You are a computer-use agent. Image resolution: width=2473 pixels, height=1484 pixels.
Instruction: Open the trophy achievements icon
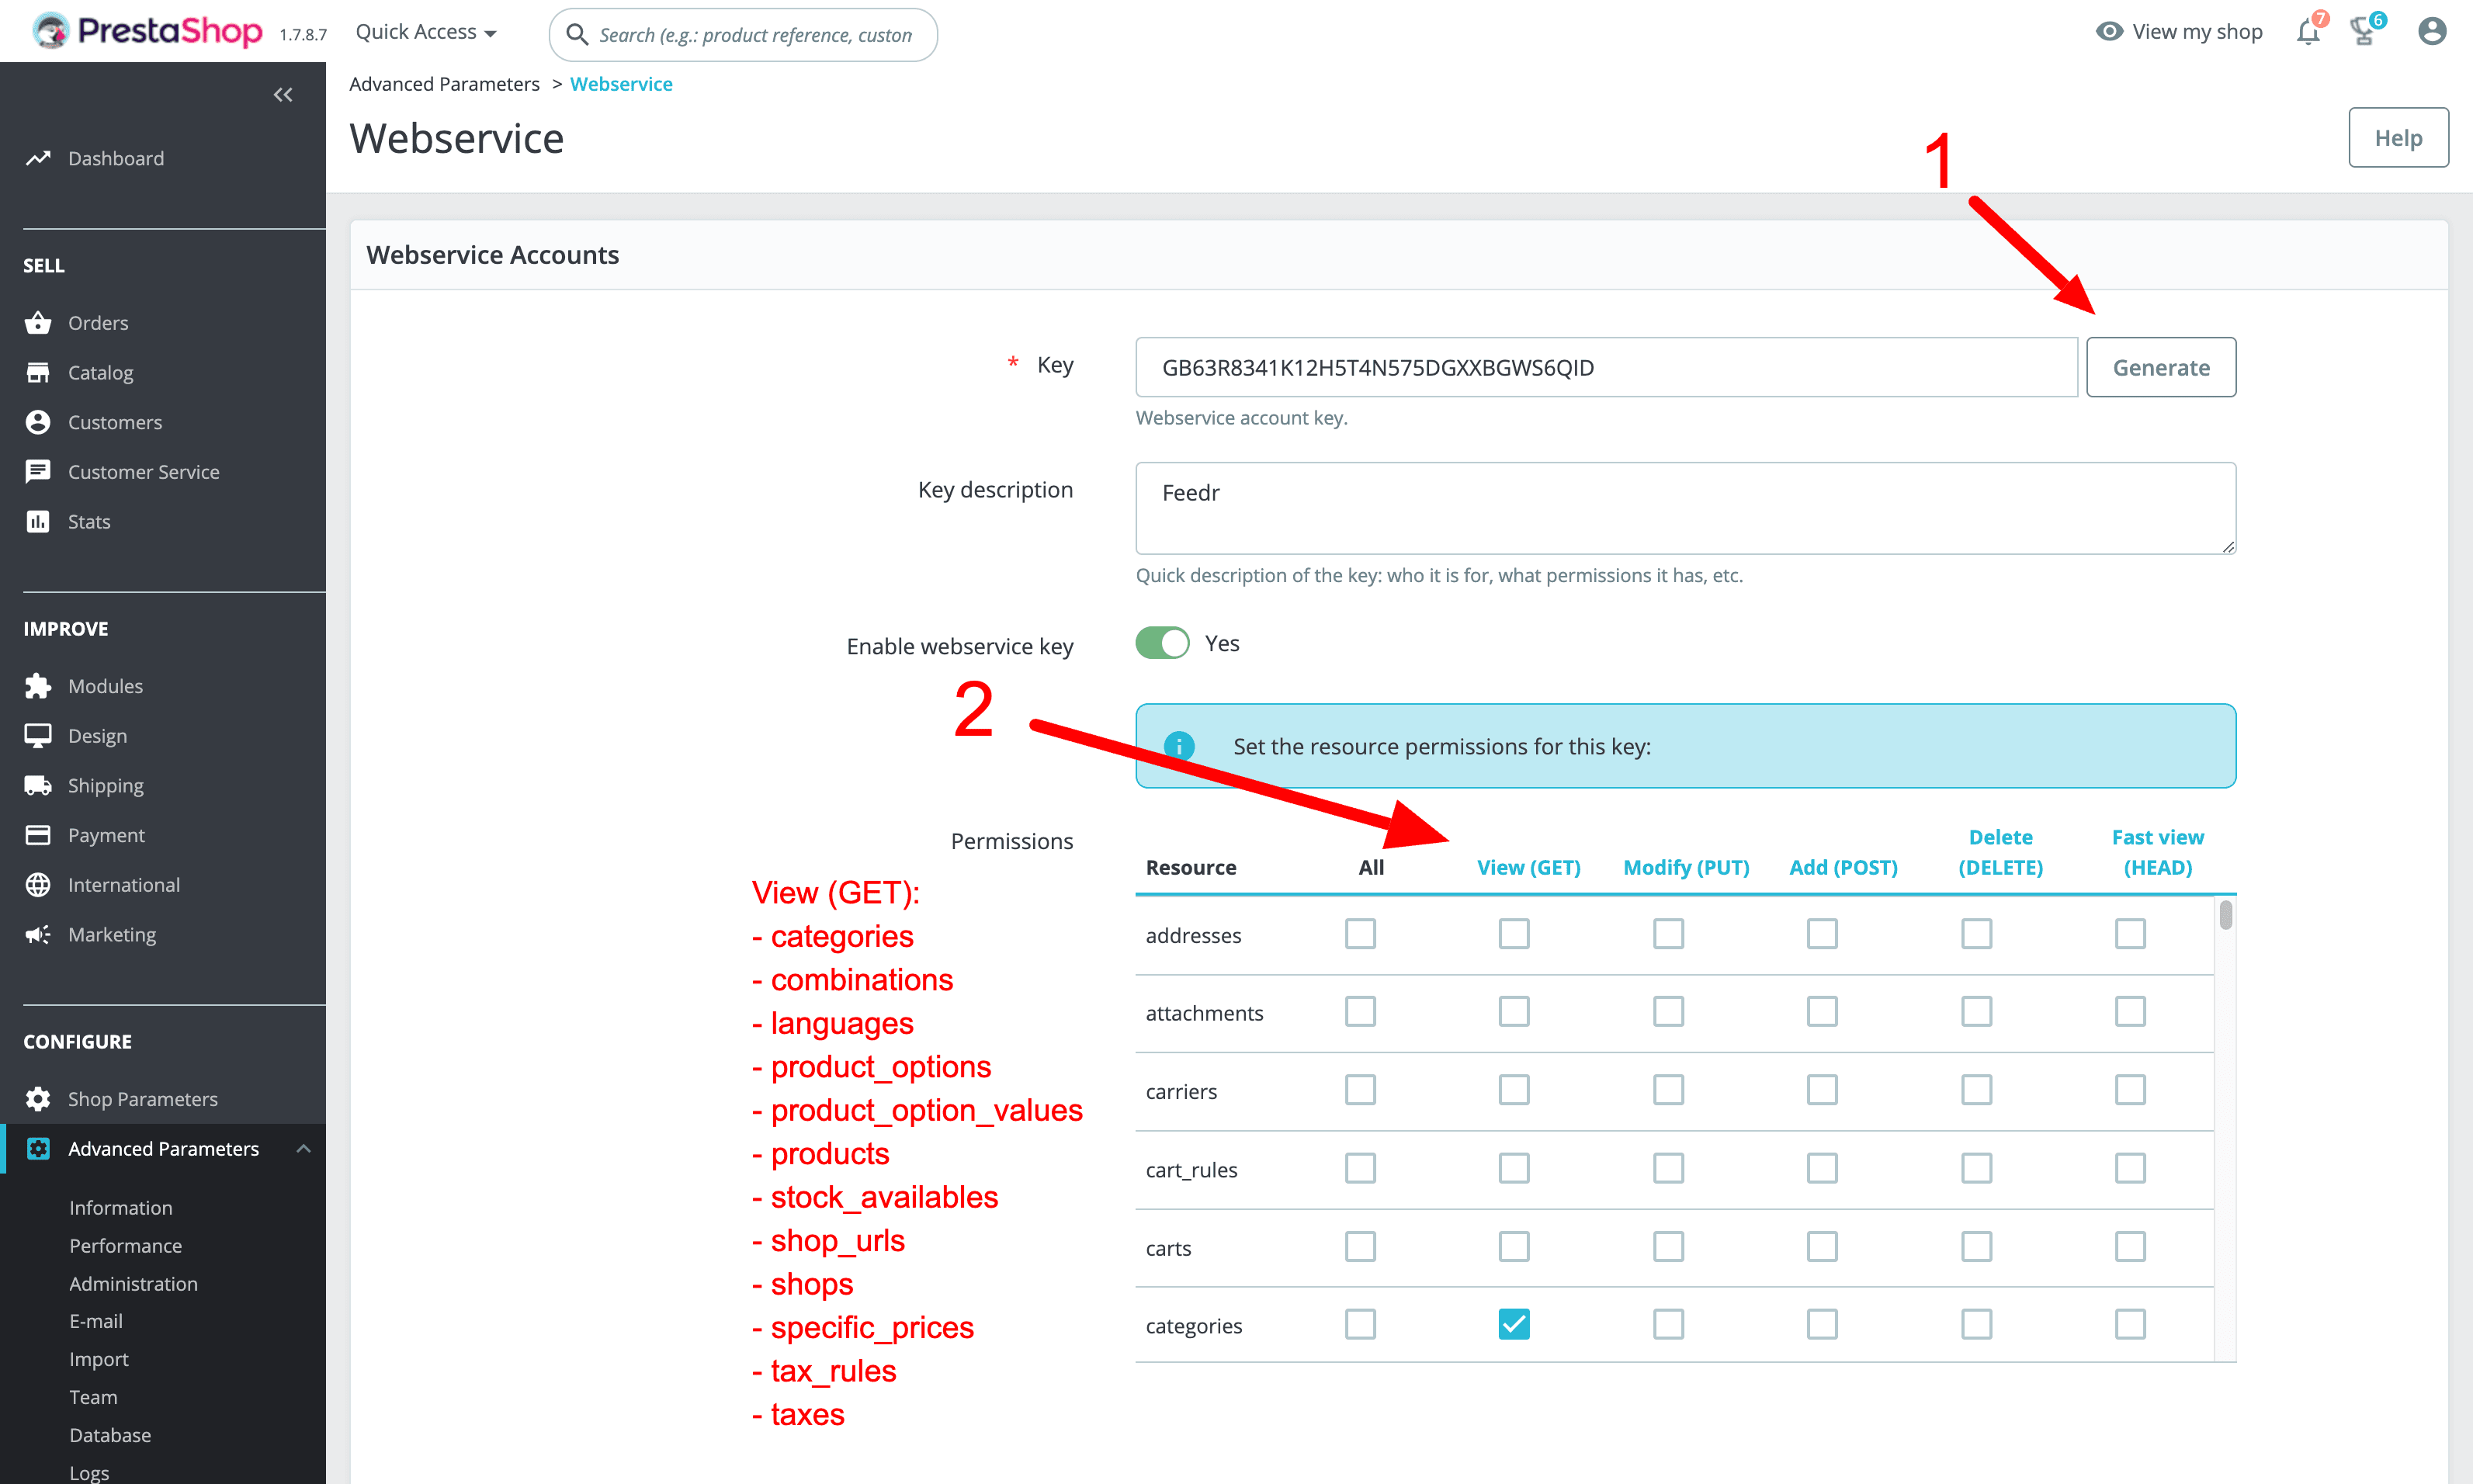2363,32
